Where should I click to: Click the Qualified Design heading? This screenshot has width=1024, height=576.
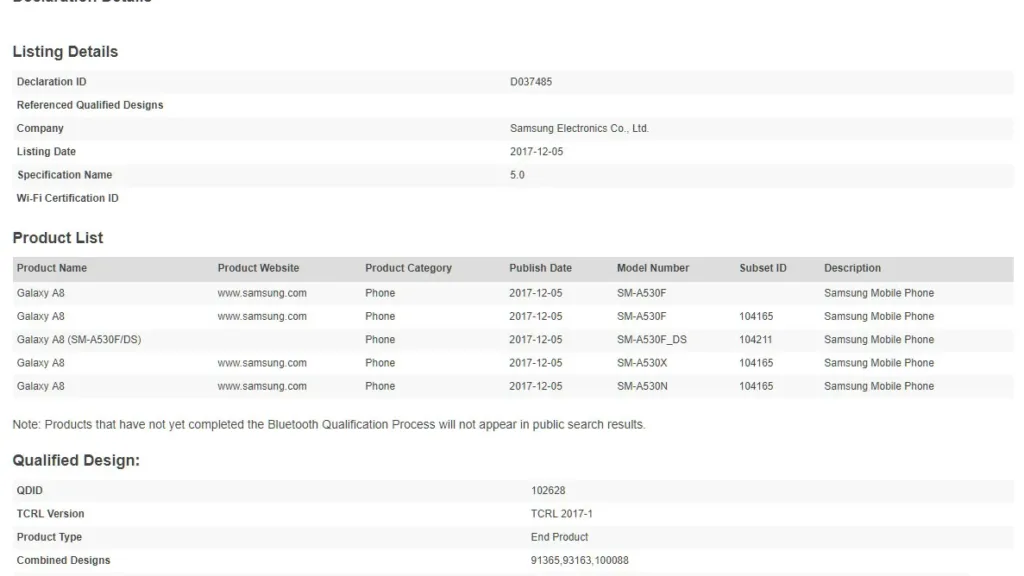(76, 460)
